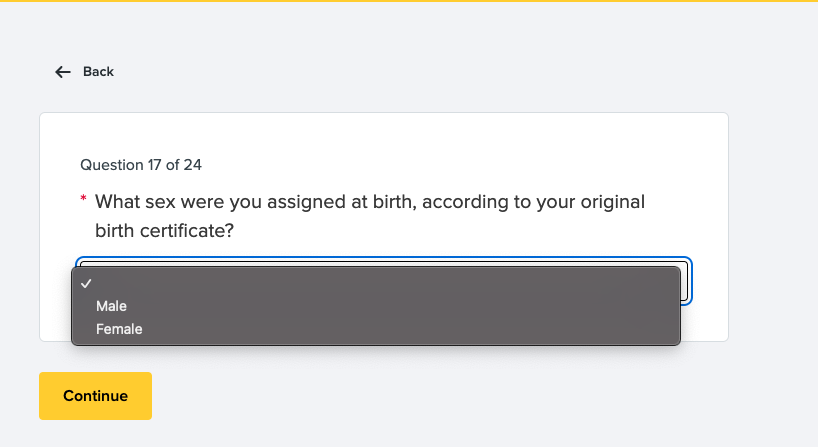The height and width of the screenshot is (447, 818).
Task: Choose Female in the open dropdown
Action: tap(119, 328)
